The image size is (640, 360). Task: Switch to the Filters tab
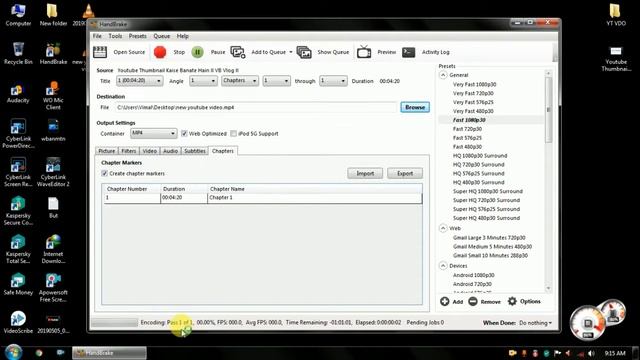click(x=129, y=151)
